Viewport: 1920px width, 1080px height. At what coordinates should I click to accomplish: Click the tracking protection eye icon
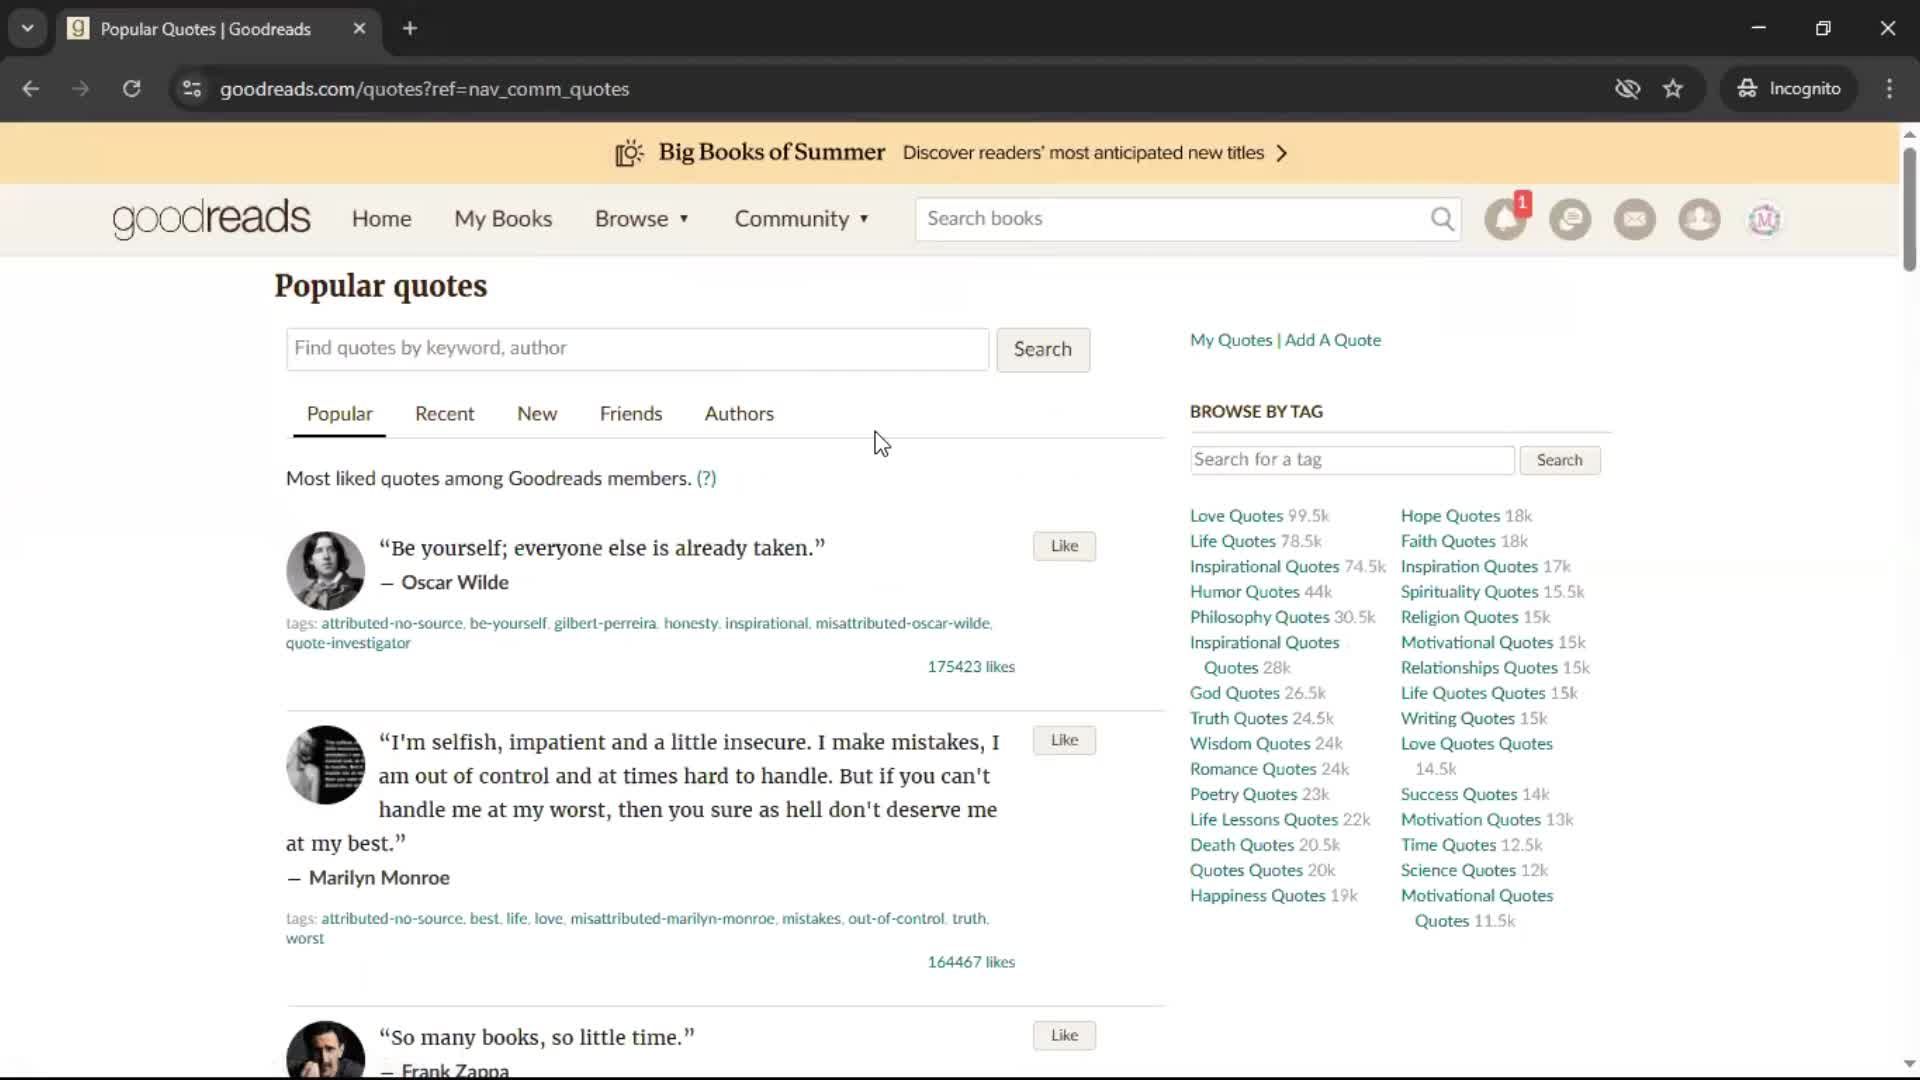click(1627, 89)
